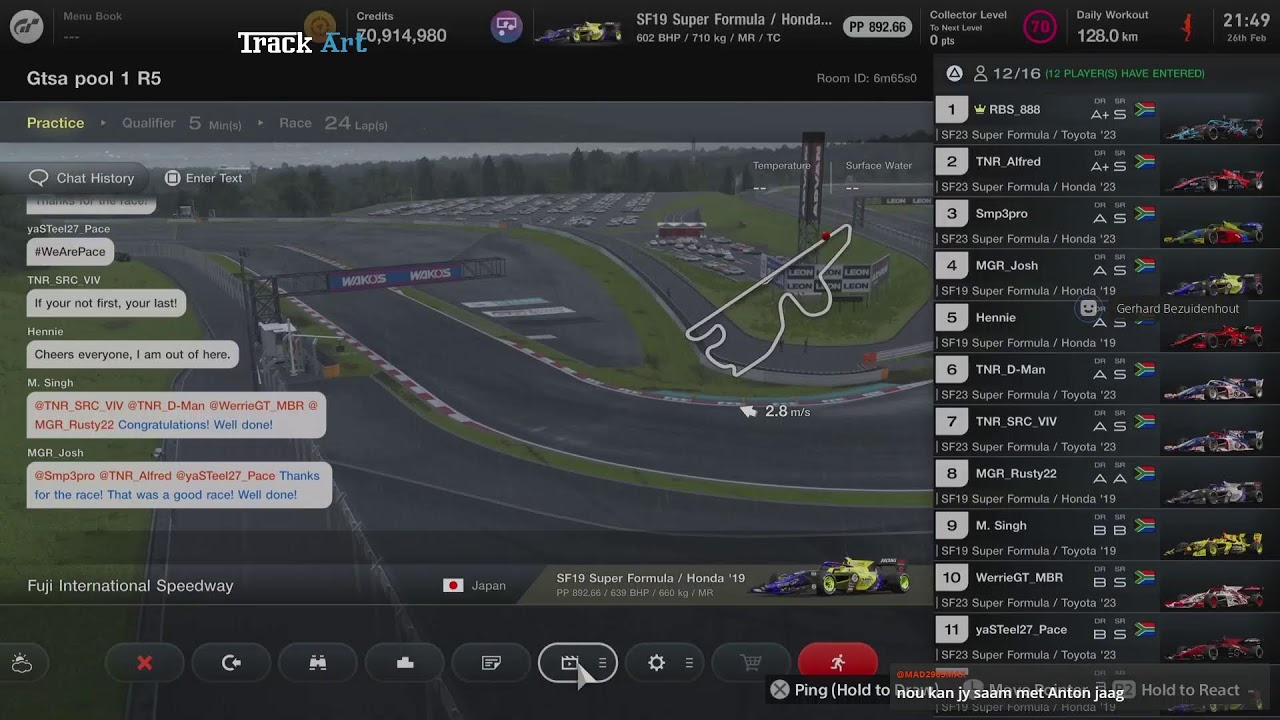The height and width of the screenshot is (720, 1280).
Task: Select player MGR_Rusty22 in the list
Action: pos(1107,486)
